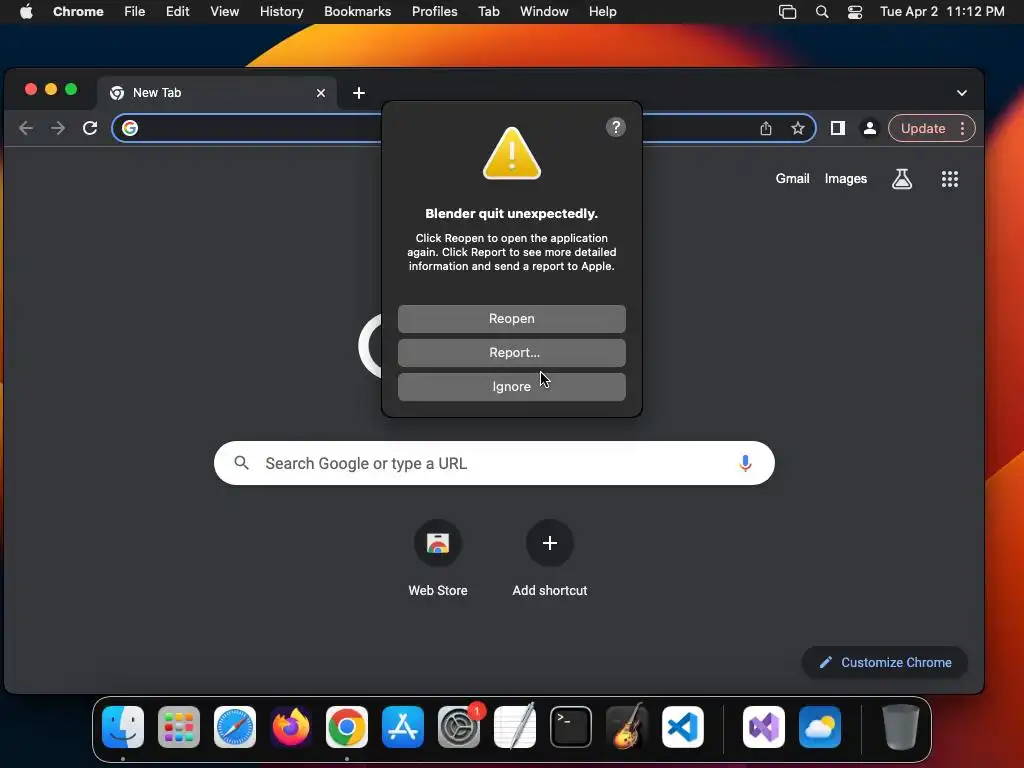The image size is (1024, 768).
Task: Click the magnifier icon in search box
Action: tap(242, 463)
